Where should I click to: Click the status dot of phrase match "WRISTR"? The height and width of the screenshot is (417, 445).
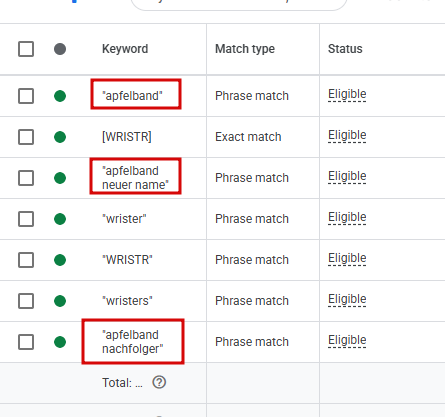tap(60, 260)
